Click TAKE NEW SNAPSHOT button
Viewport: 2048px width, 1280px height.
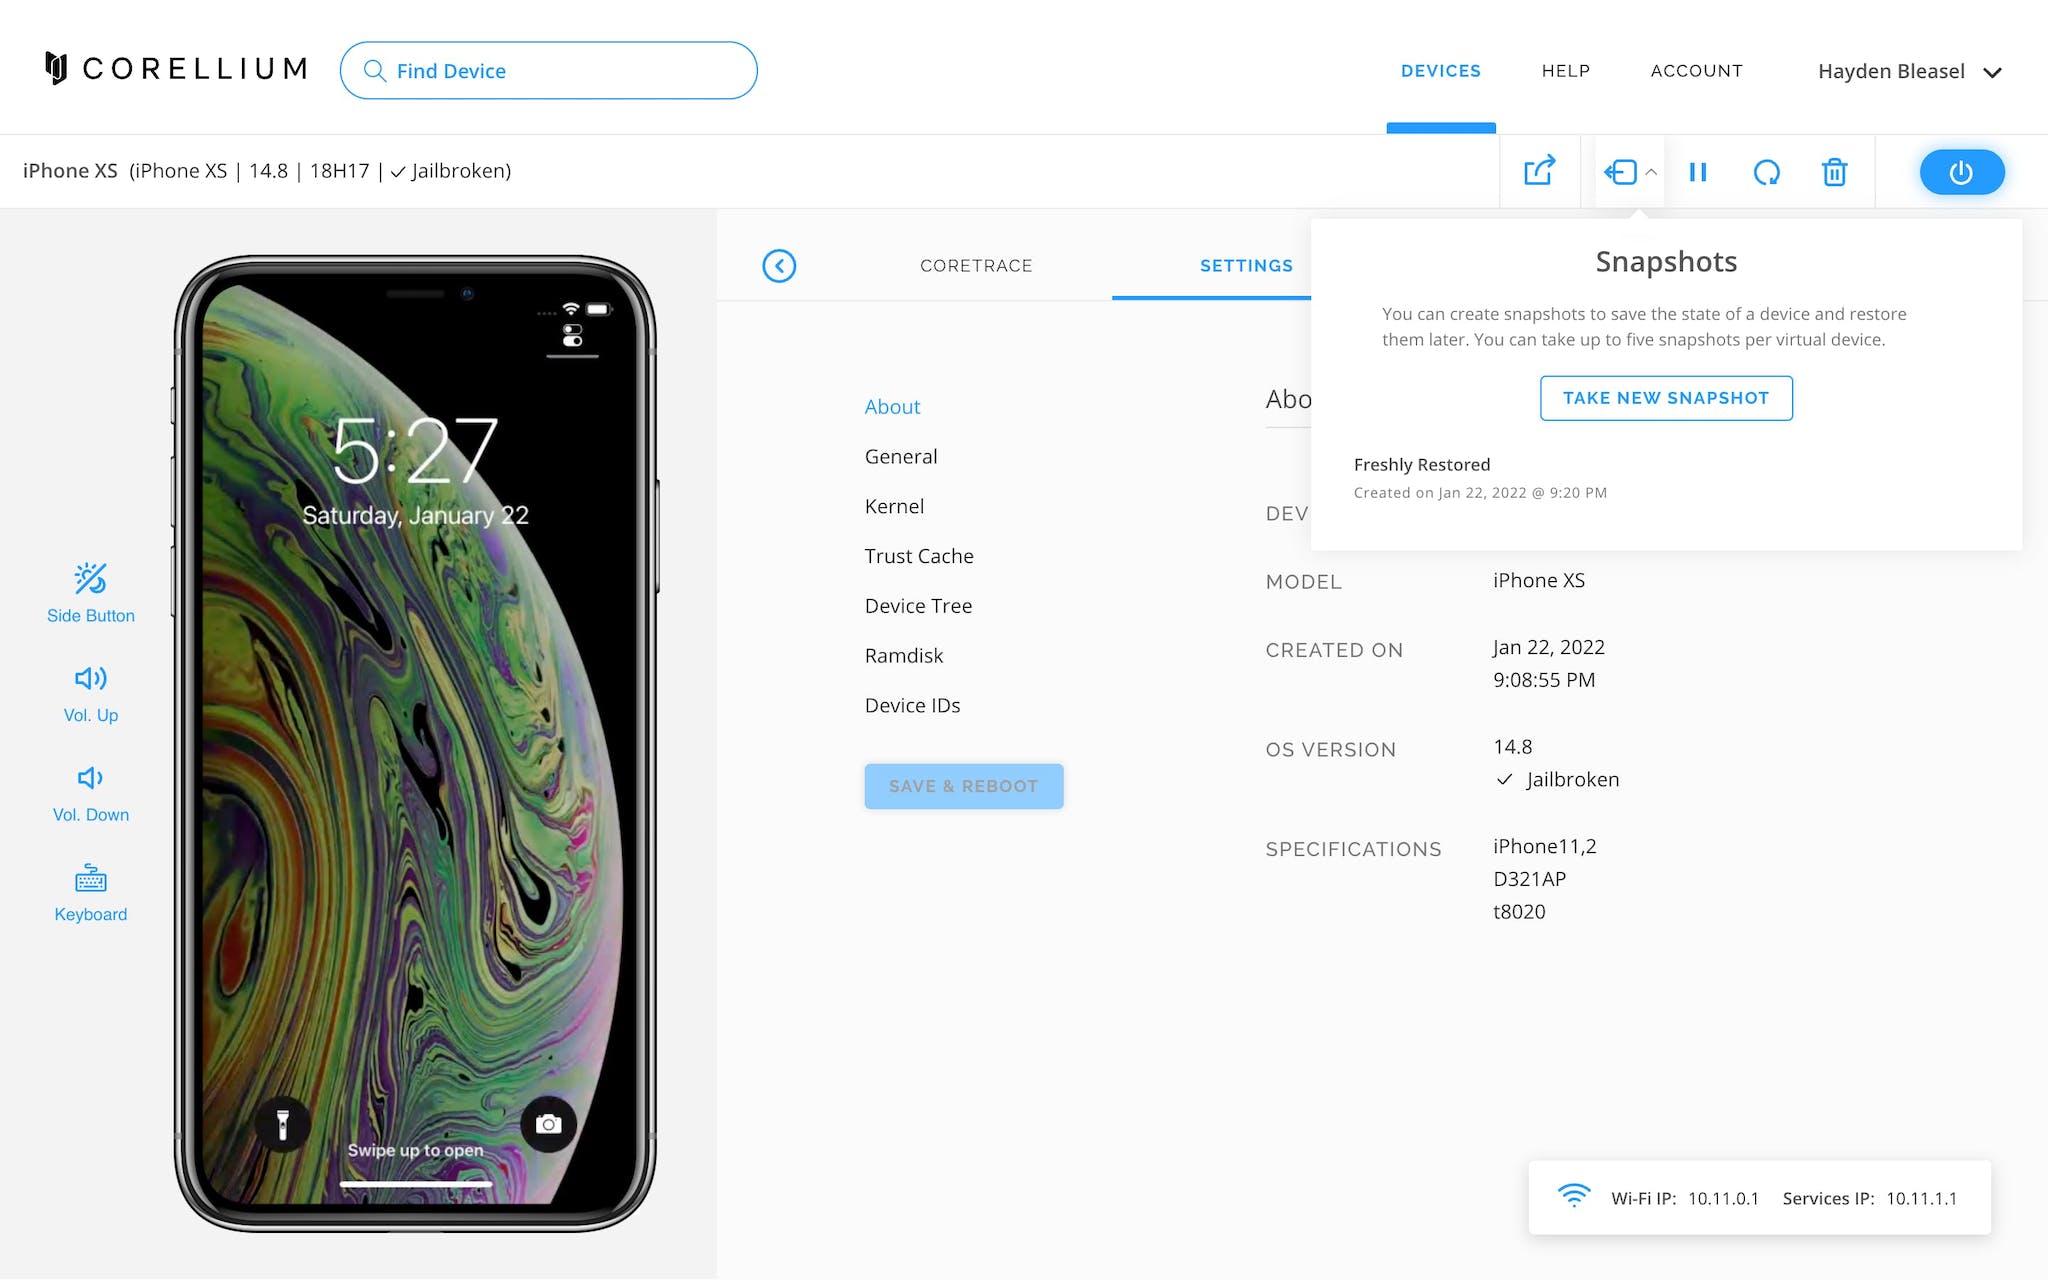coord(1666,398)
